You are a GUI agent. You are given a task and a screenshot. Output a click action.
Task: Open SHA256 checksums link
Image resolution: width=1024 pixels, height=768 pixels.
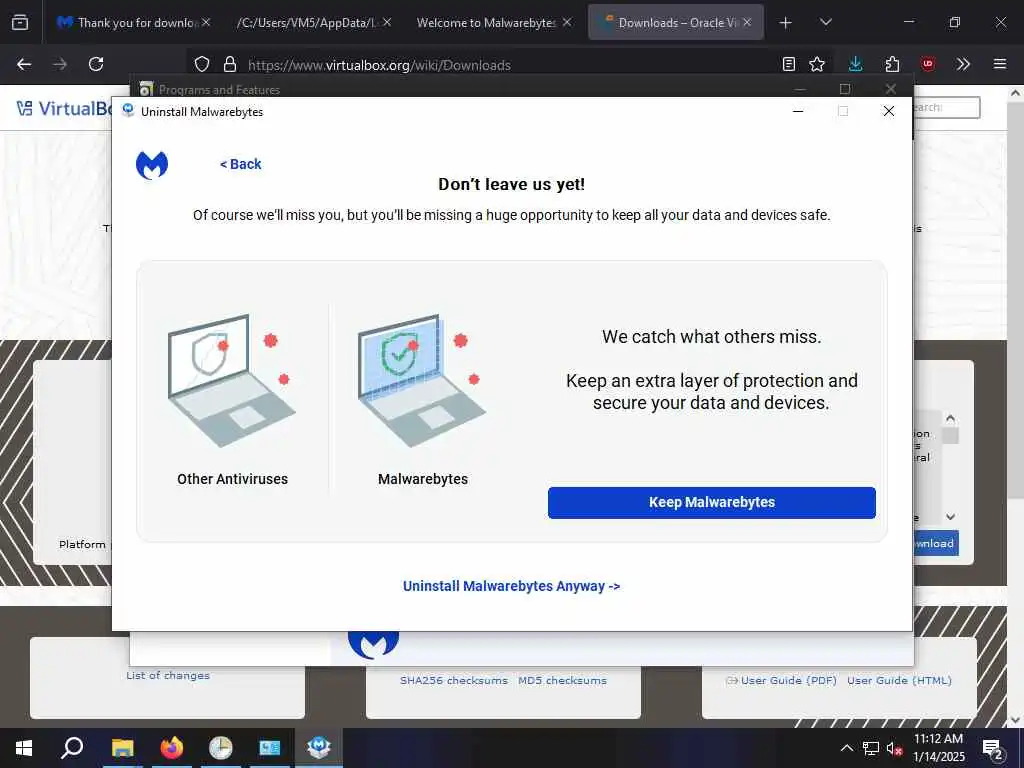click(454, 680)
